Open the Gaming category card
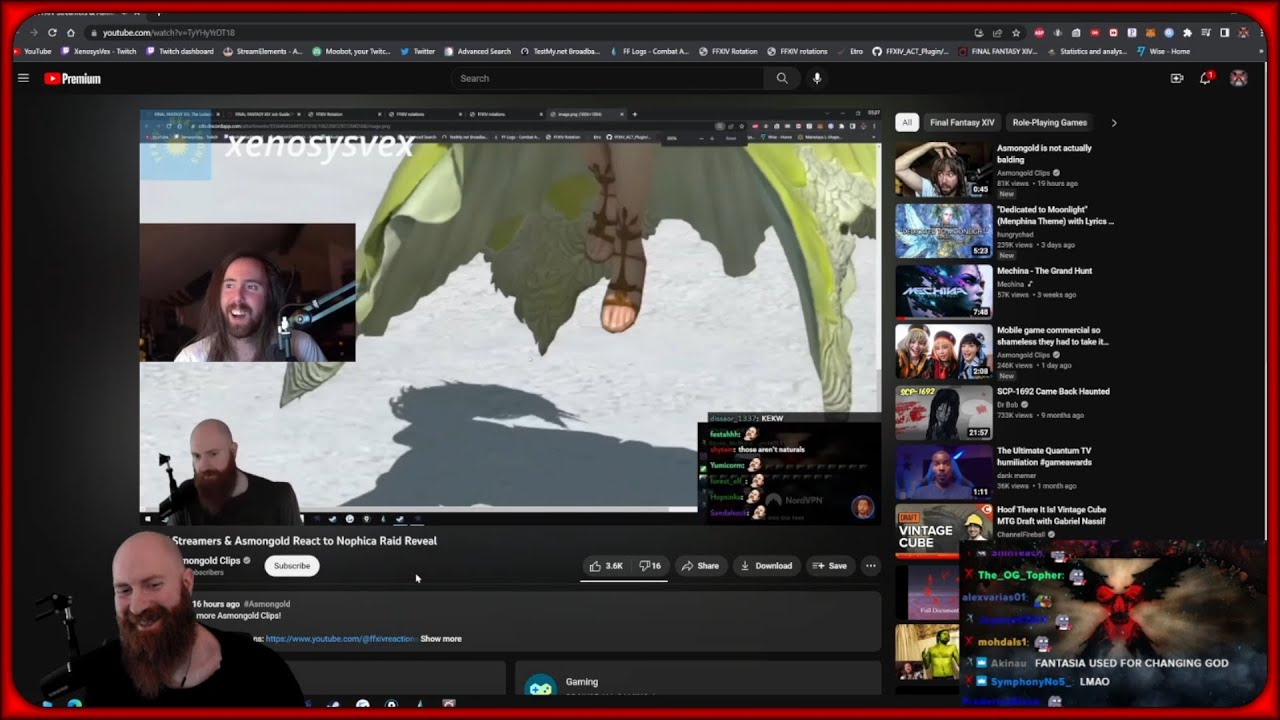The height and width of the screenshot is (720, 1280). tap(698, 682)
